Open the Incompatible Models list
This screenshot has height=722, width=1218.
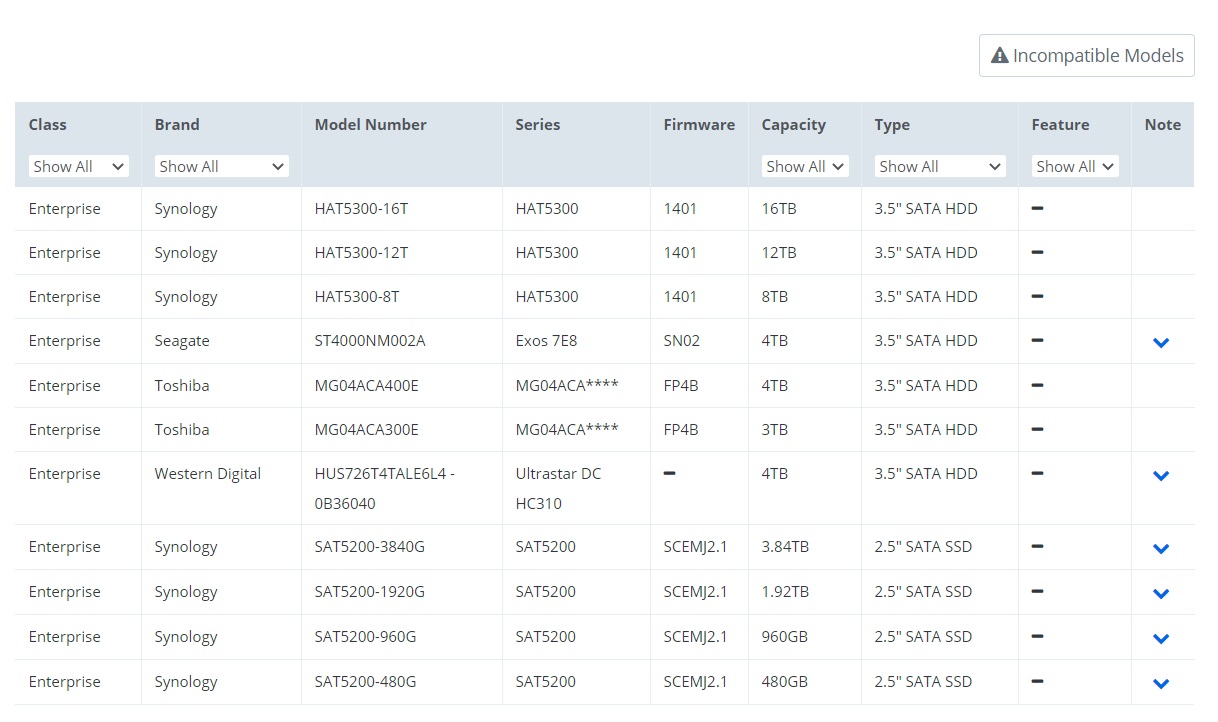1086,55
